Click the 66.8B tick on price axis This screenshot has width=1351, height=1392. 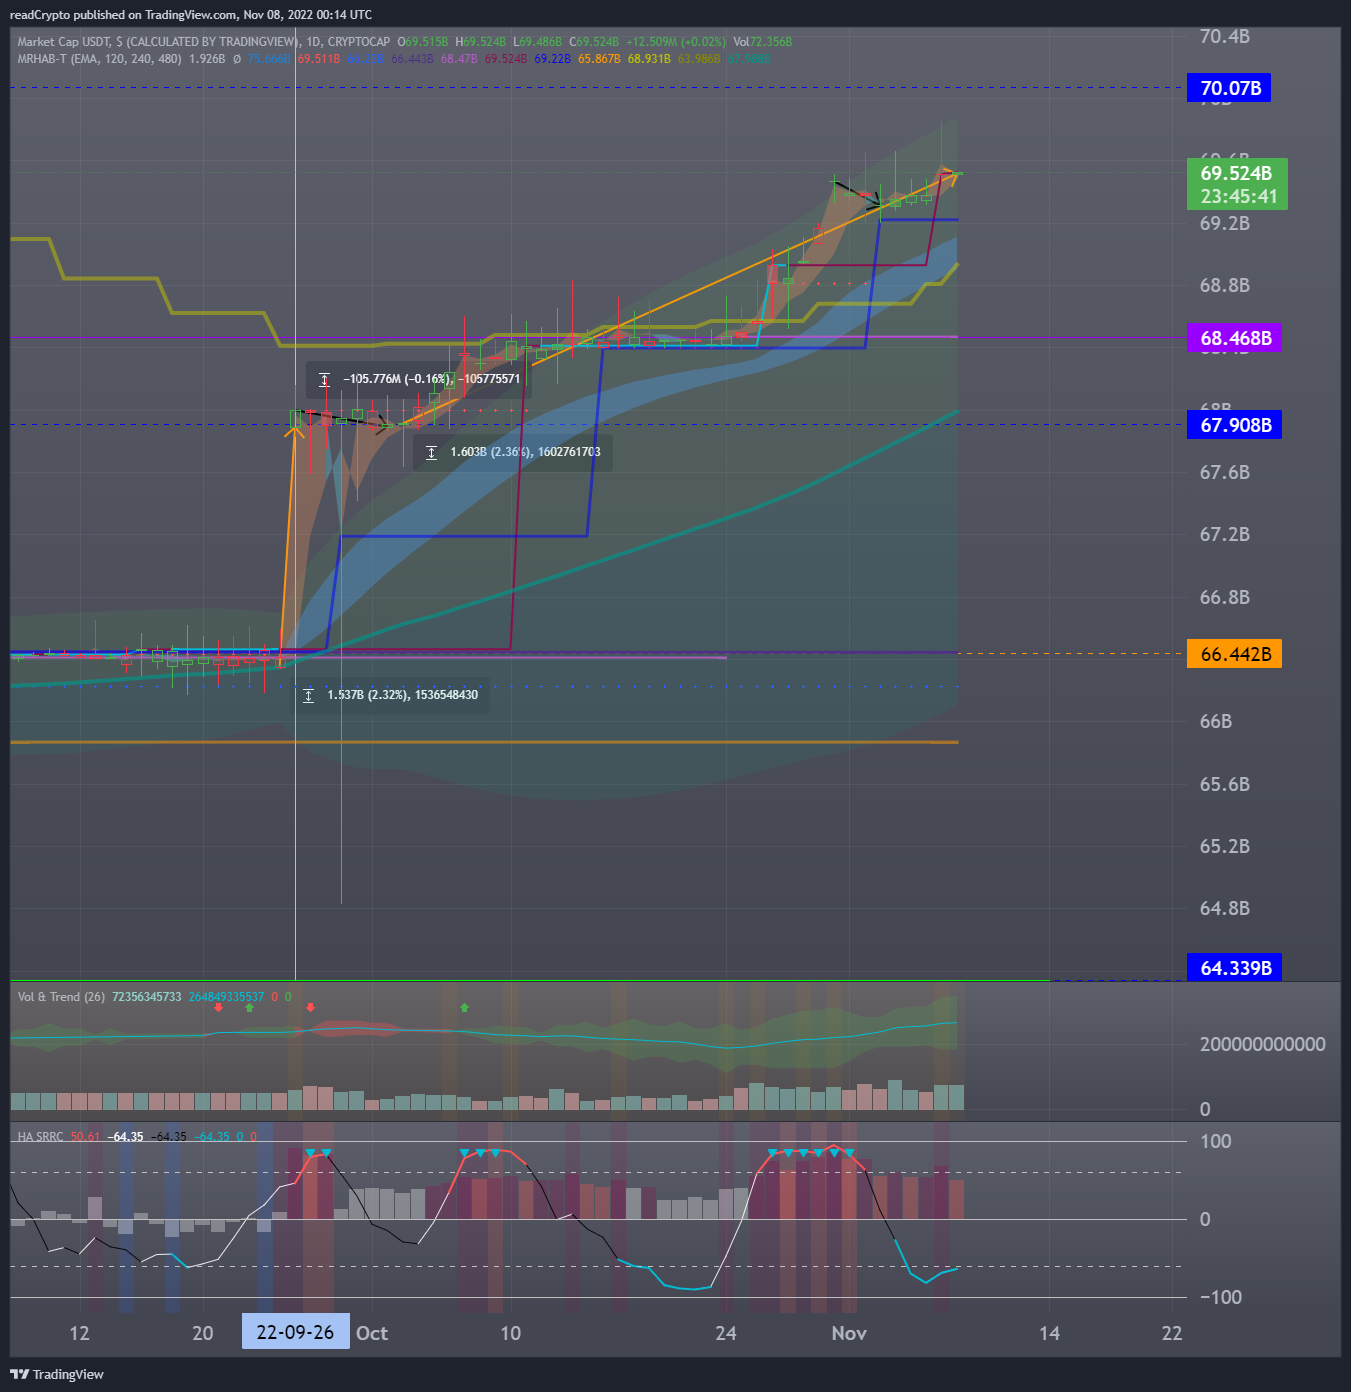point(1225,597)
